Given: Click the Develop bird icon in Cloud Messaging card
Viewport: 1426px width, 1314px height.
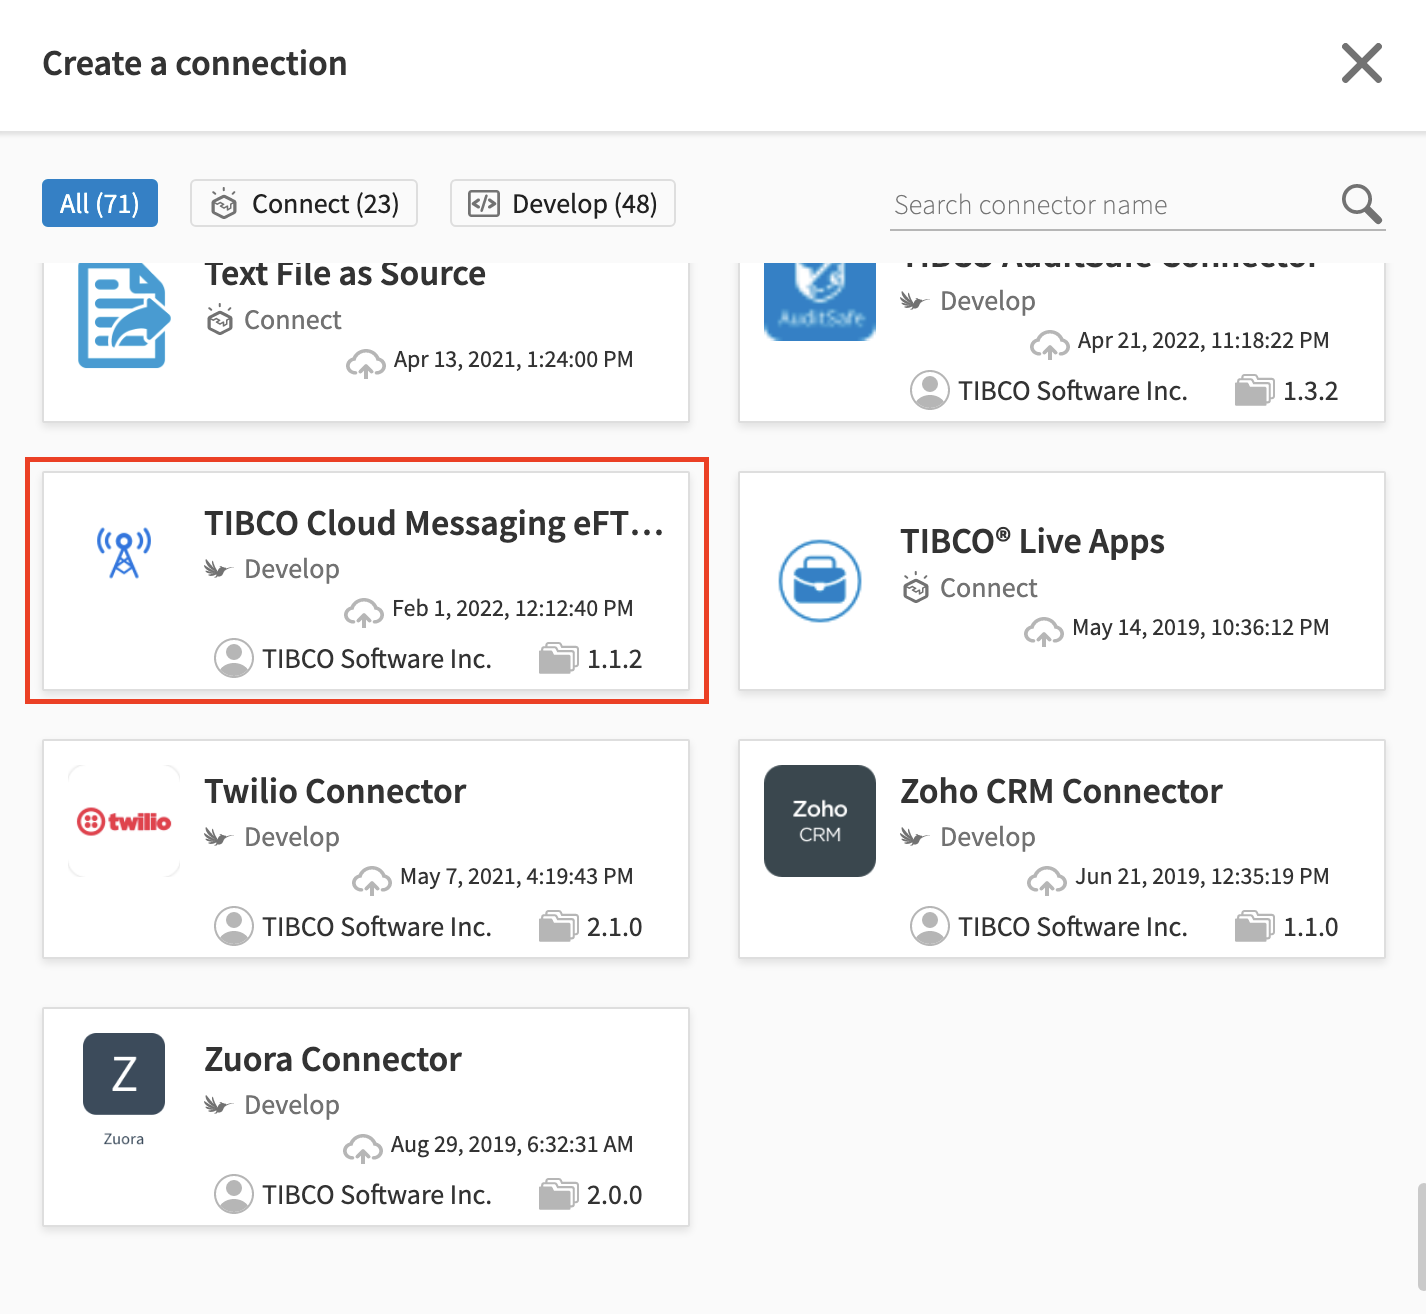Looking at the screenshot, I should (x=218, y=568).
